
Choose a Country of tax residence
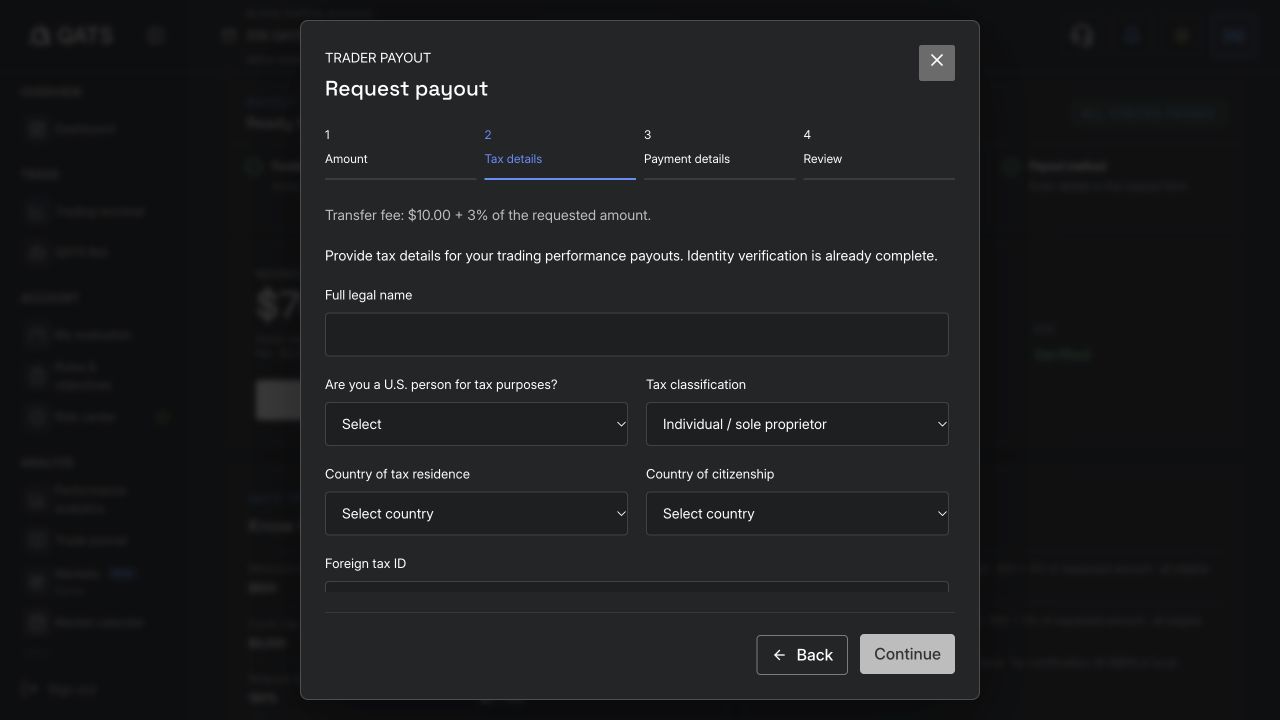pos(476,513)
